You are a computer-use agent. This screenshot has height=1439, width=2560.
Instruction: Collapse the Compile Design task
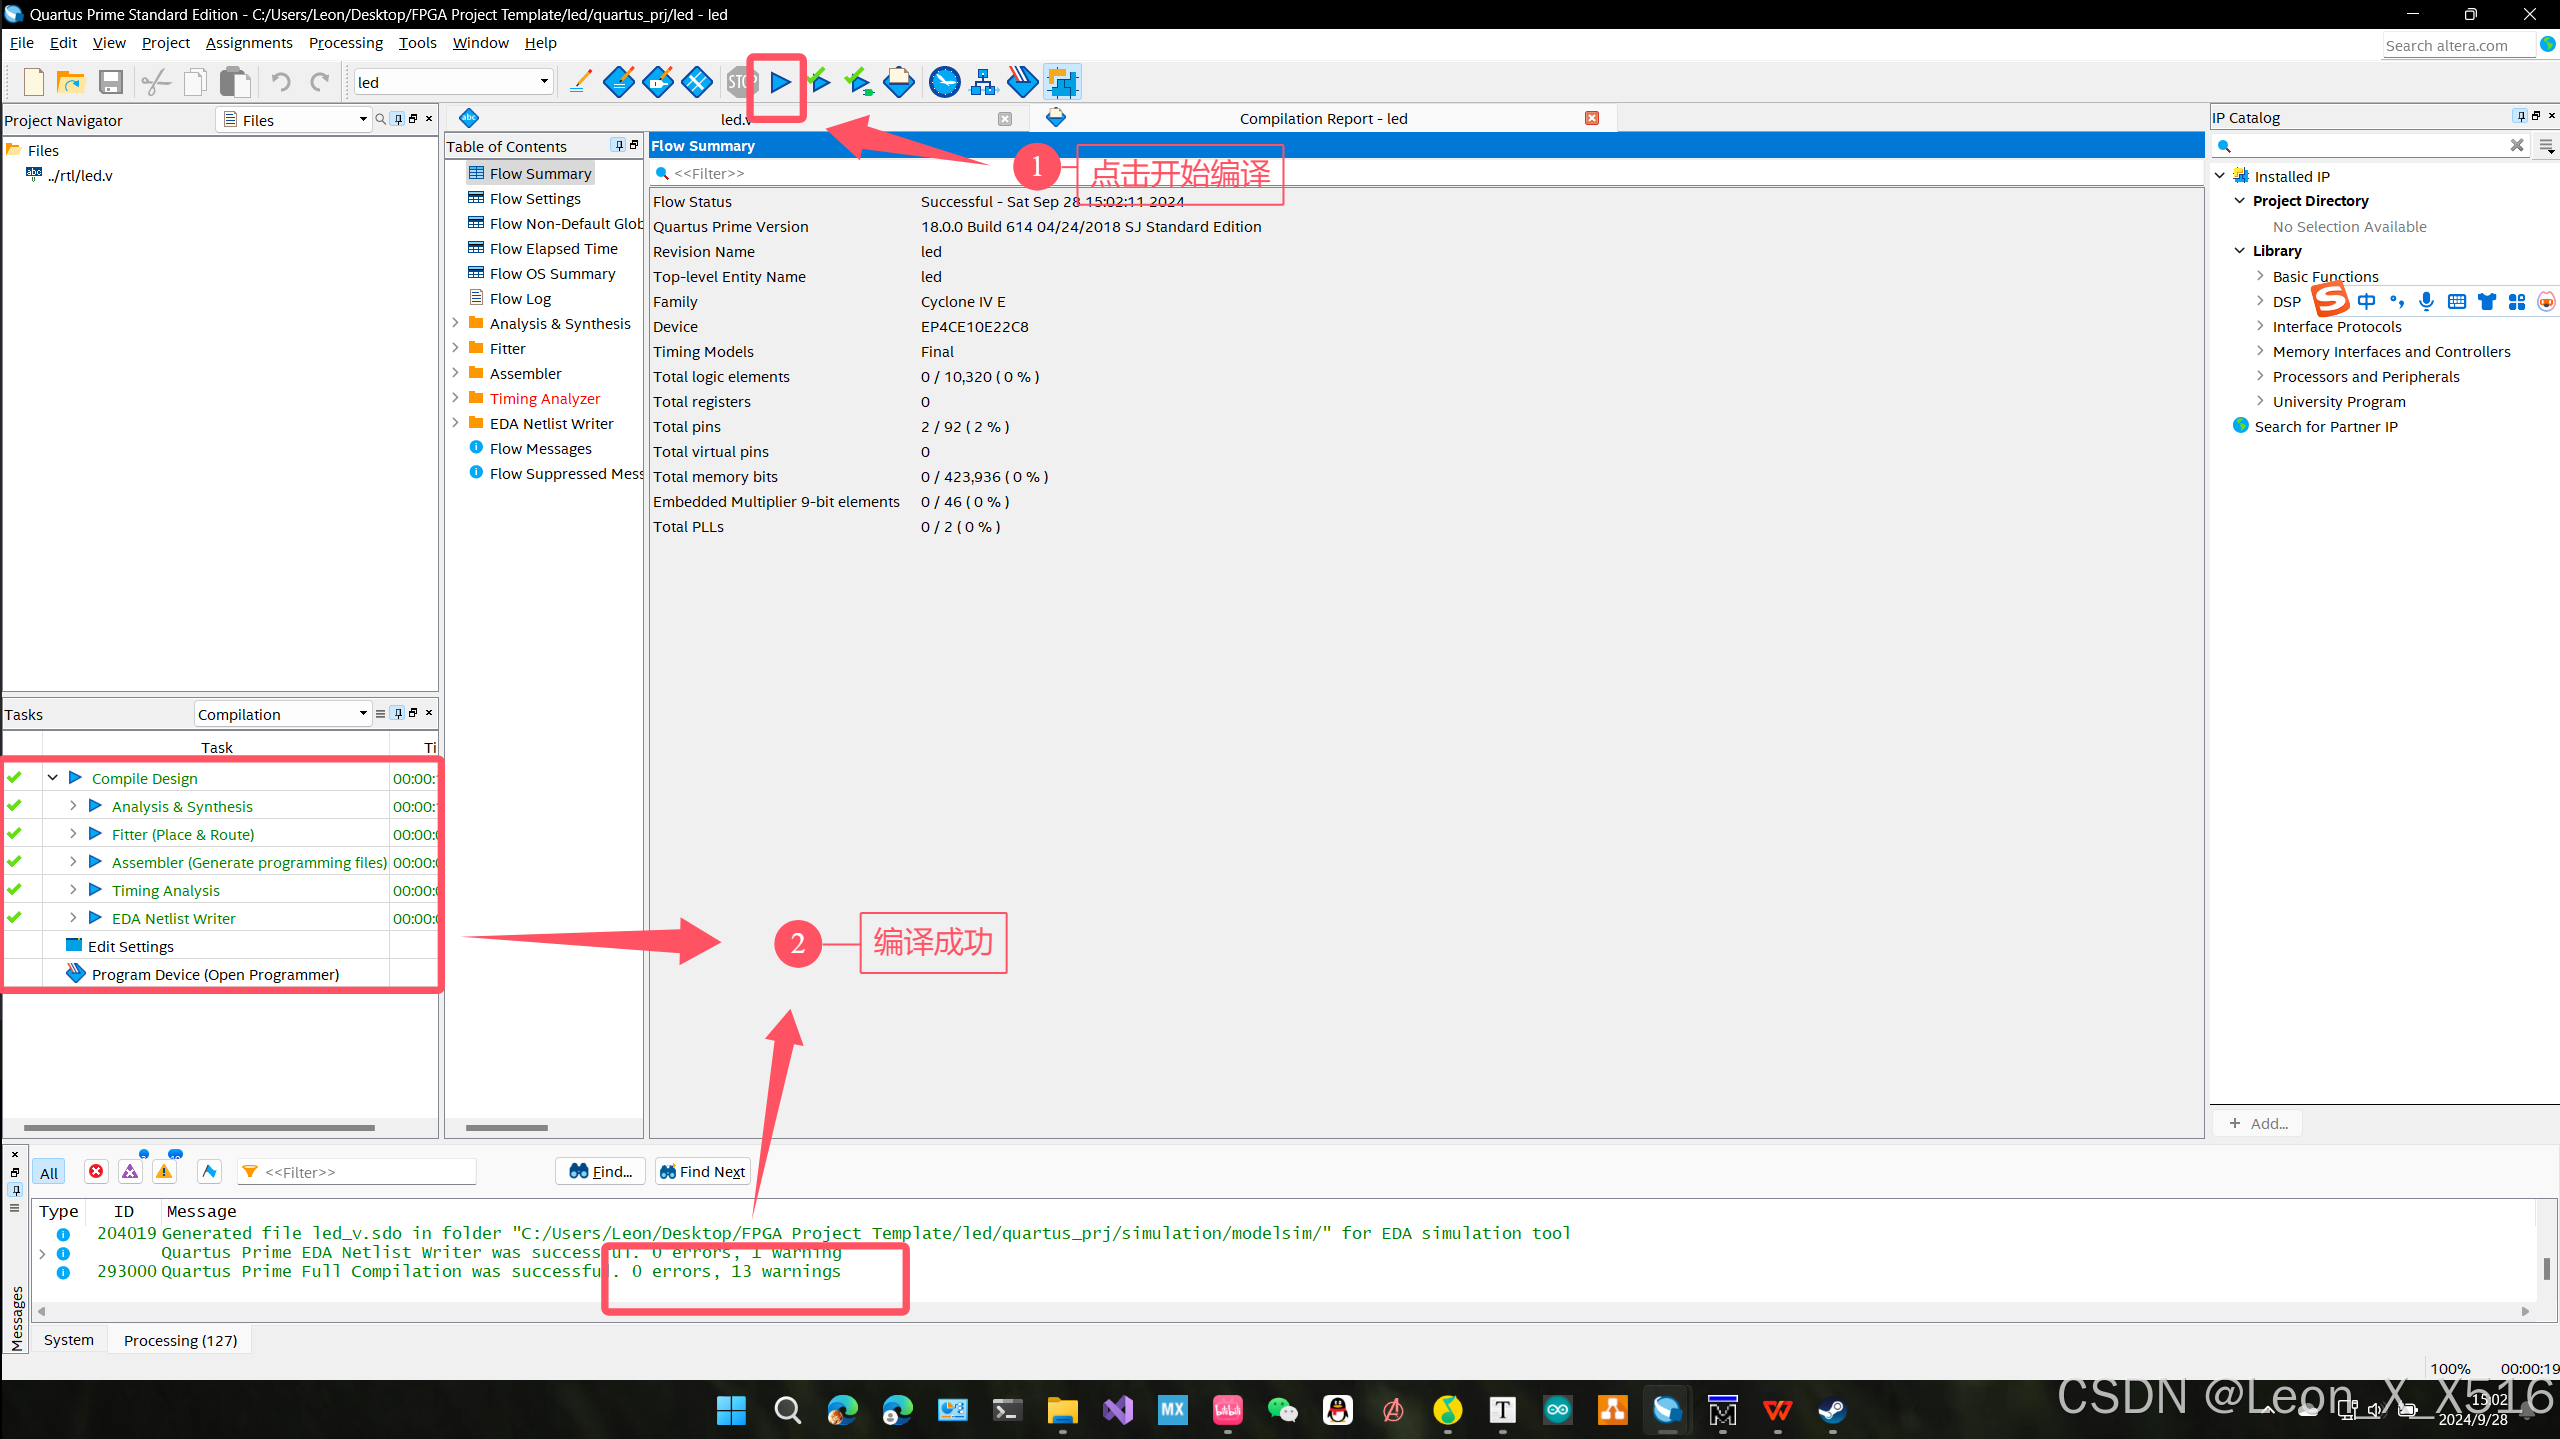pyautogui.click(x=52, y=778)
